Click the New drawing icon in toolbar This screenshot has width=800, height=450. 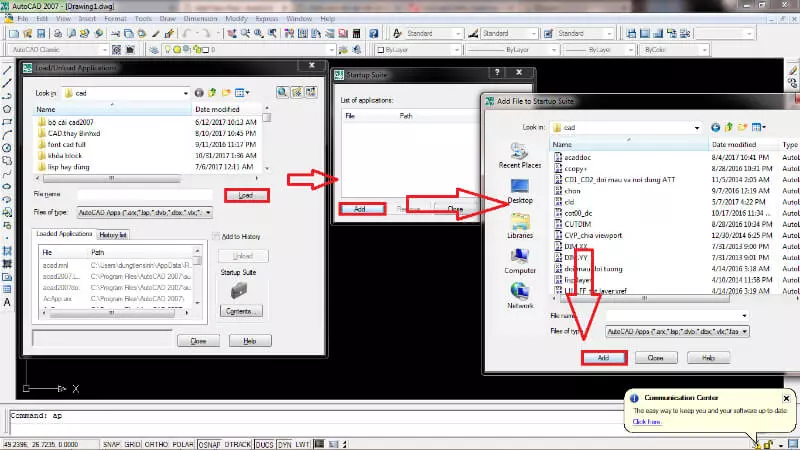(14, 34)
